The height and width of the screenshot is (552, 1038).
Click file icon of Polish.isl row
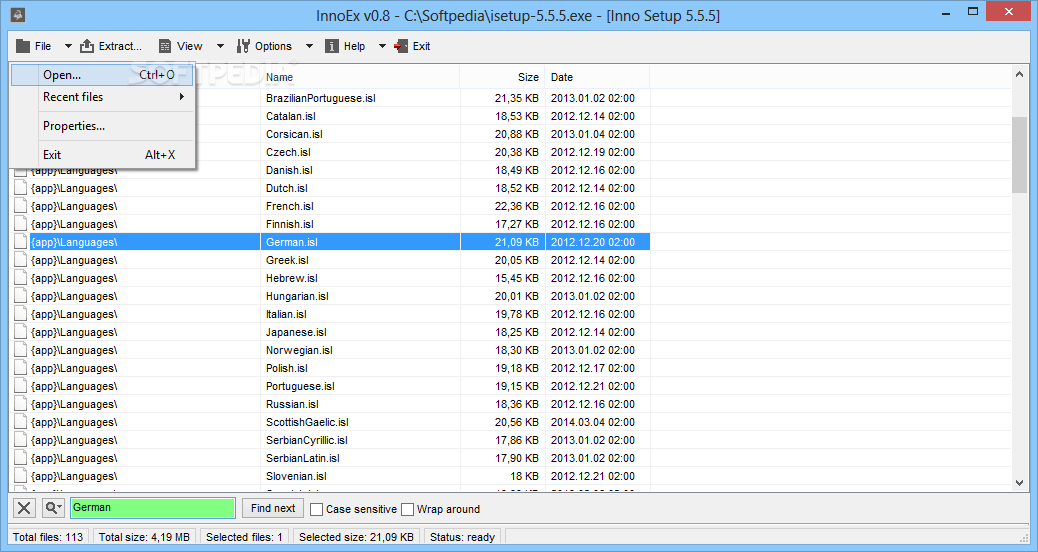pyautogui.click(x=21, y=369)
